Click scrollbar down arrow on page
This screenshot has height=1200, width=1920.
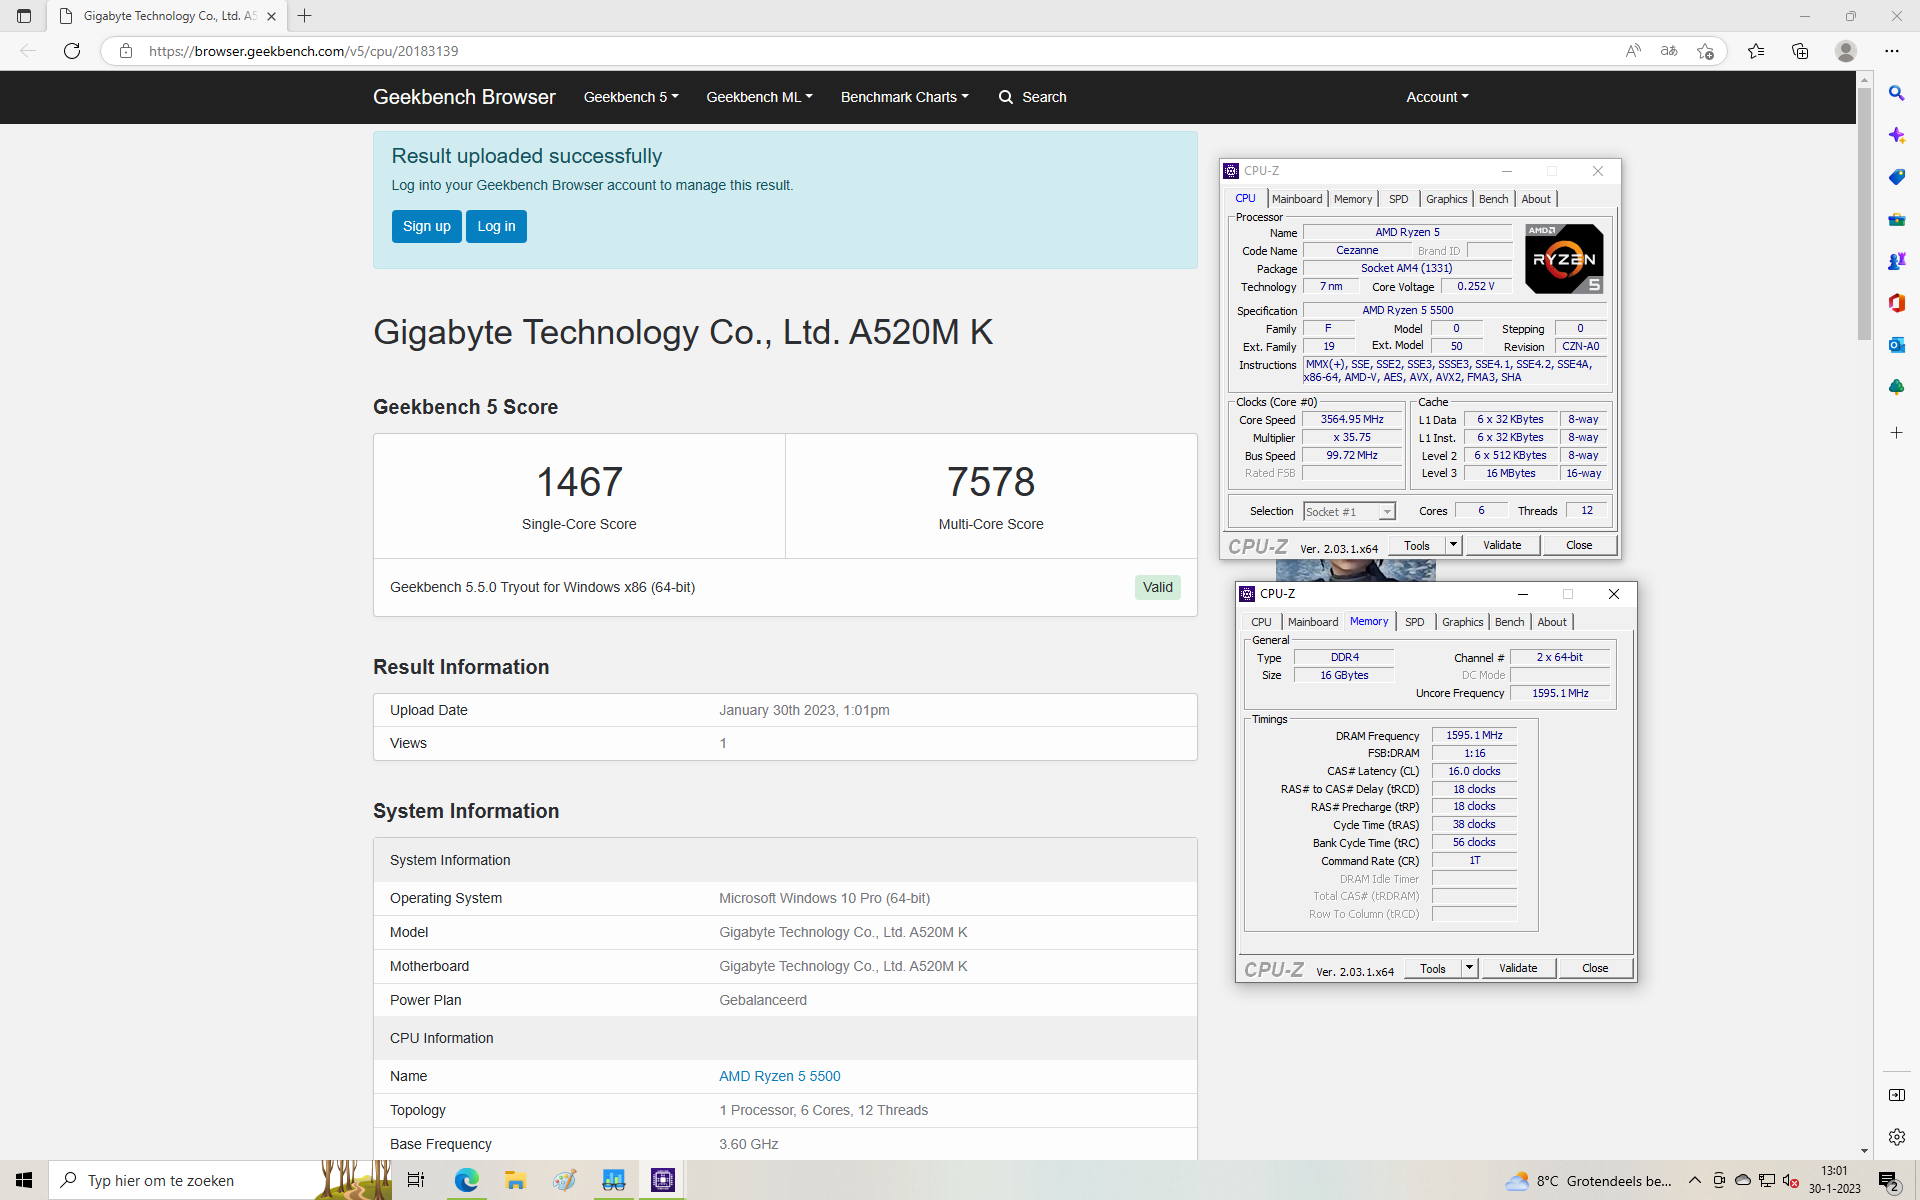(x=1864, y=1151)
